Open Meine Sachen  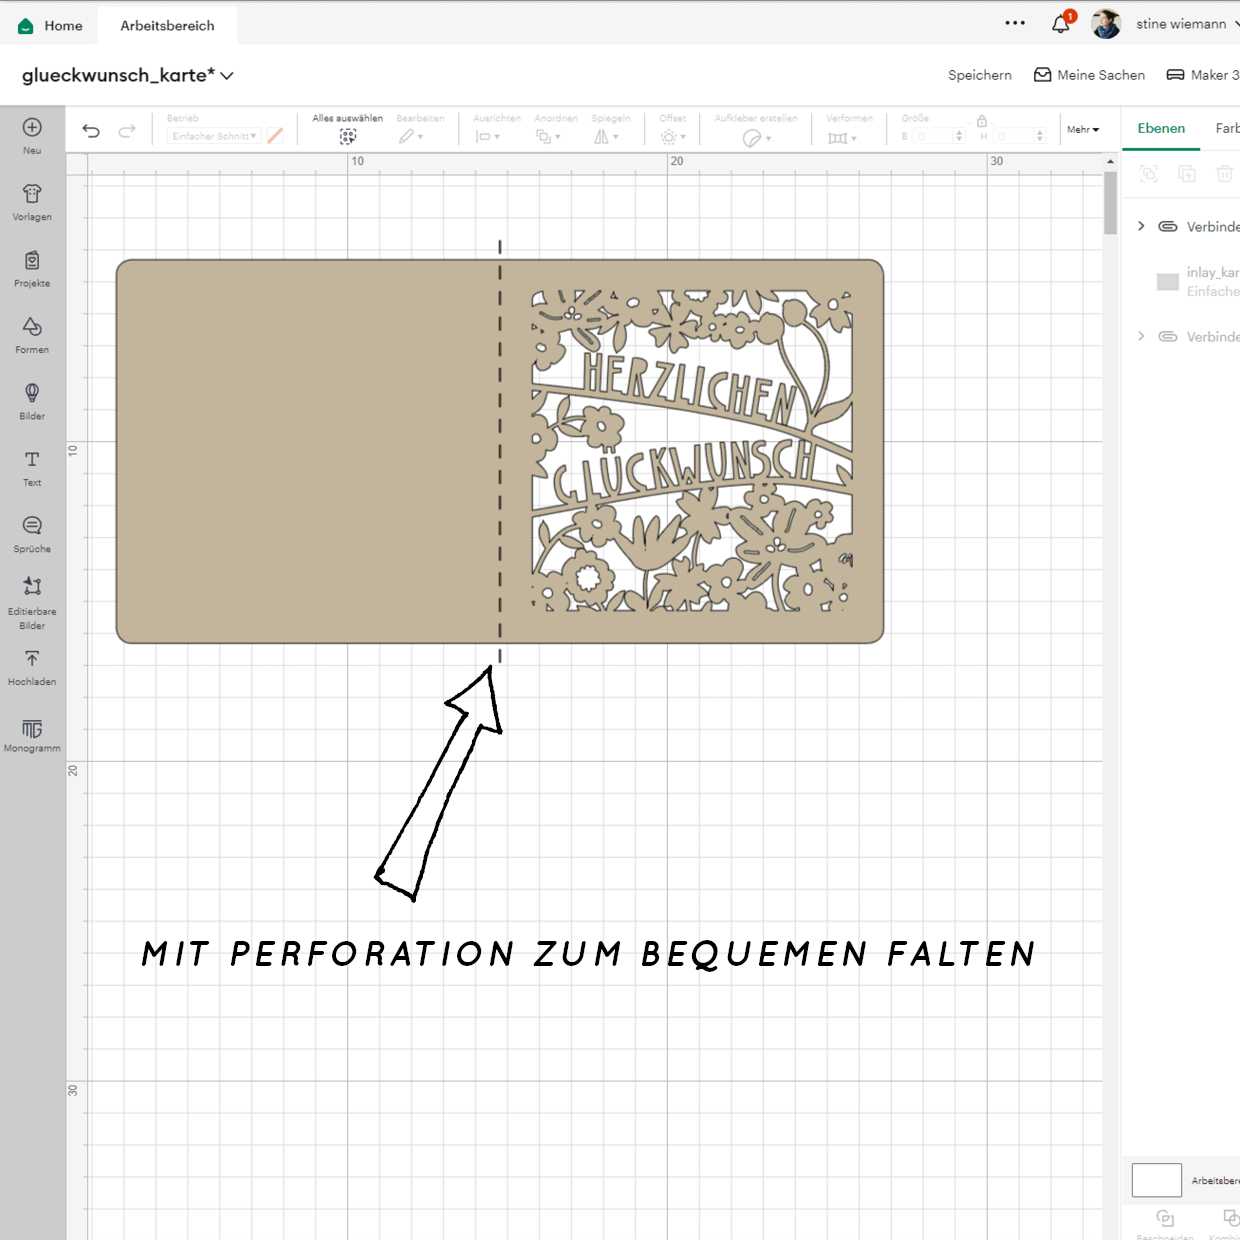1089,75
